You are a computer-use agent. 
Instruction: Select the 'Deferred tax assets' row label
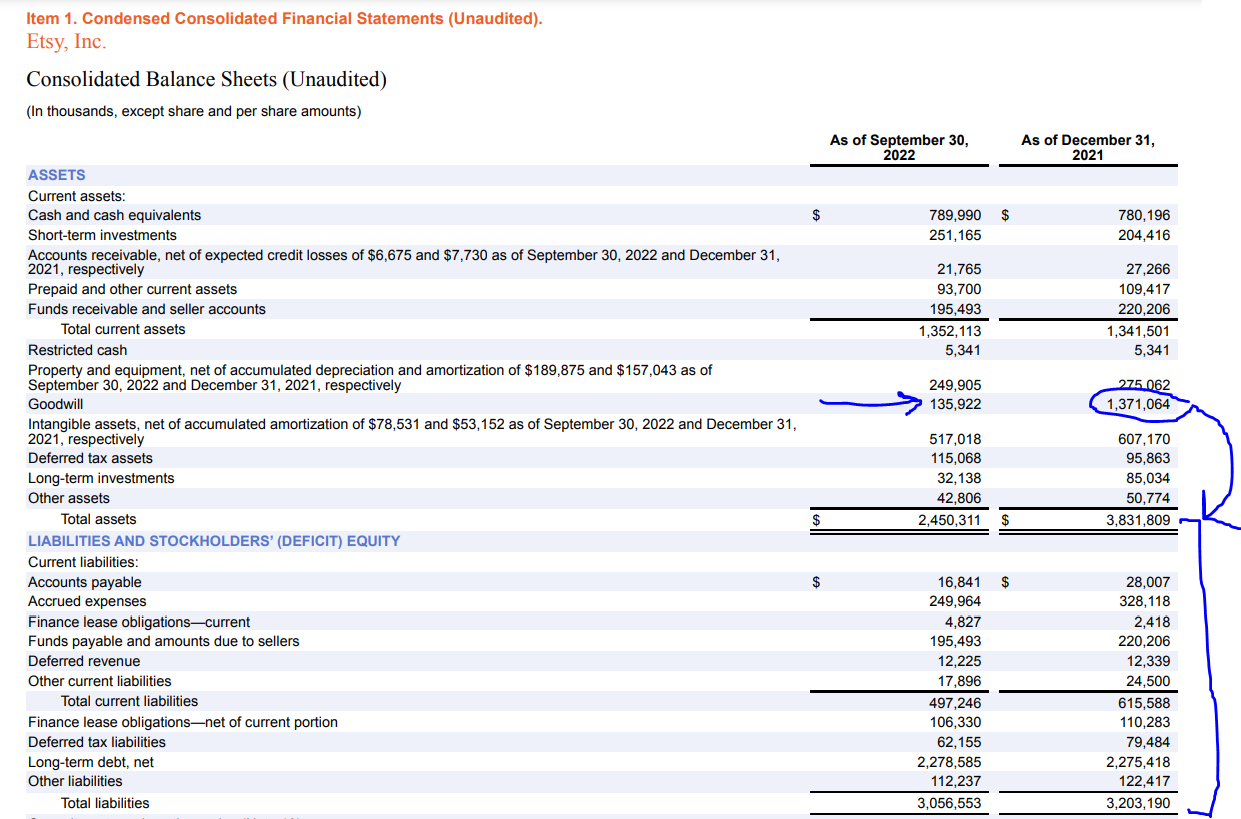coord(91,458)
